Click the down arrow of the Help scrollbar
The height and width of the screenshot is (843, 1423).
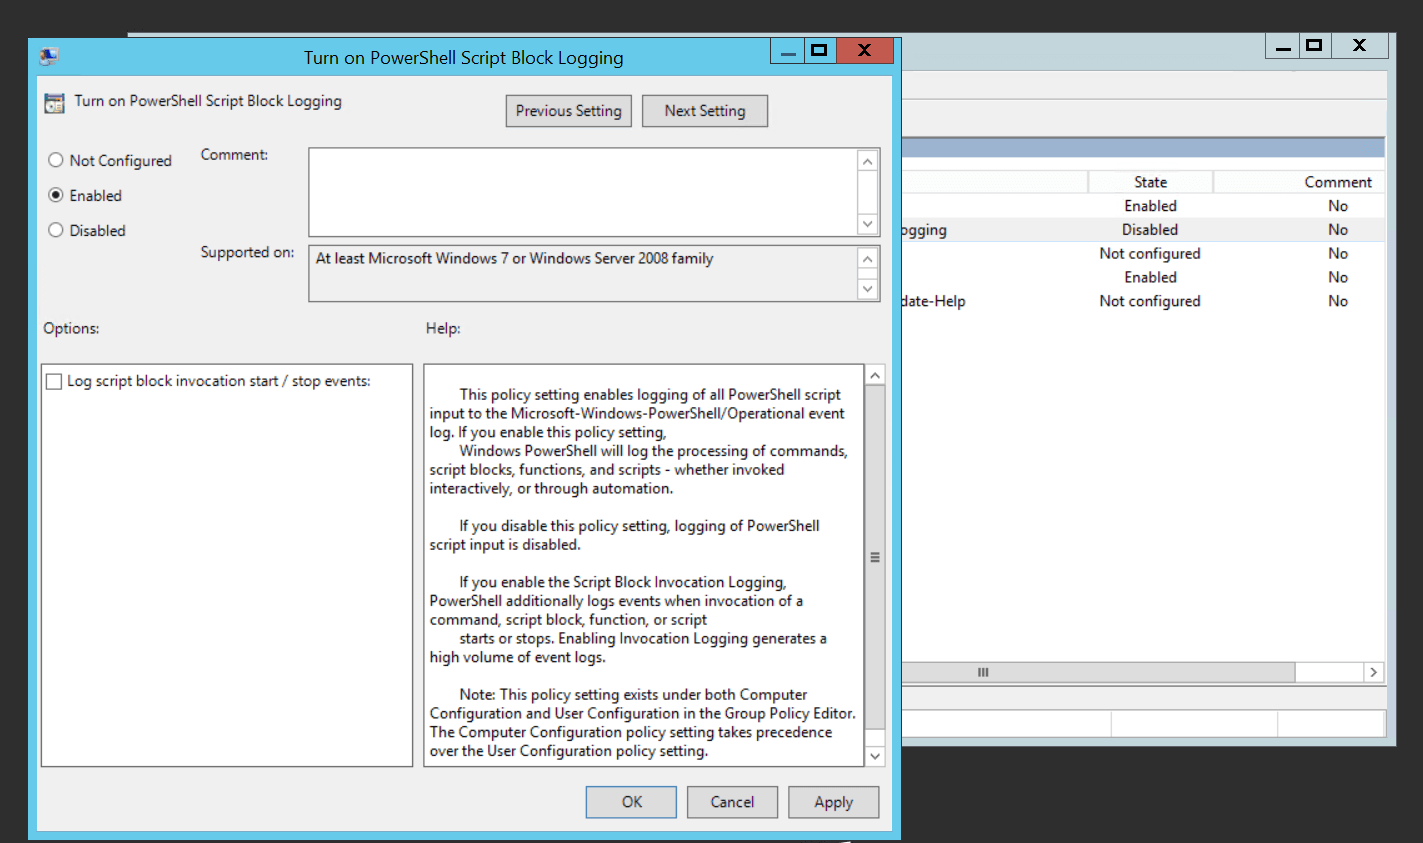[874, 755]
